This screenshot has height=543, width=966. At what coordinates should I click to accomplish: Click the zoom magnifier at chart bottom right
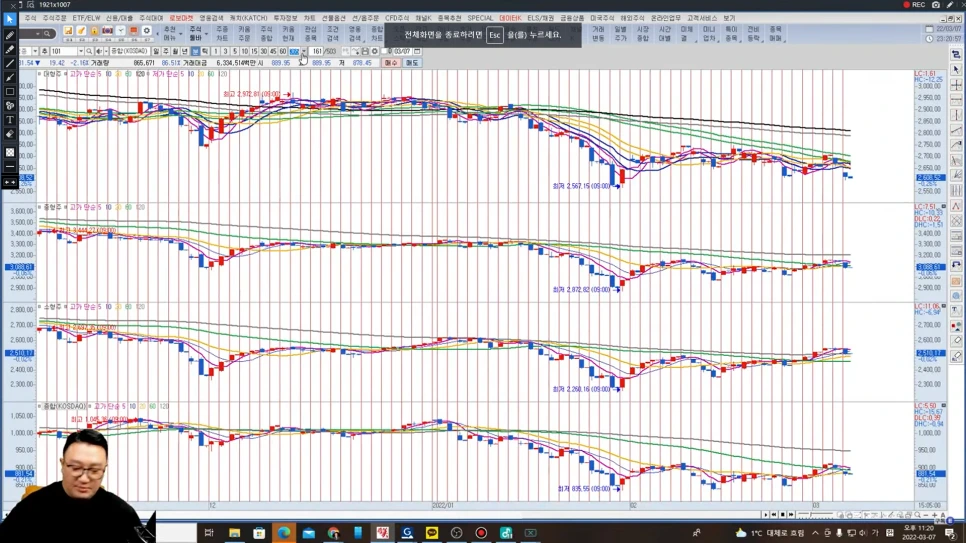coord(917,515)
